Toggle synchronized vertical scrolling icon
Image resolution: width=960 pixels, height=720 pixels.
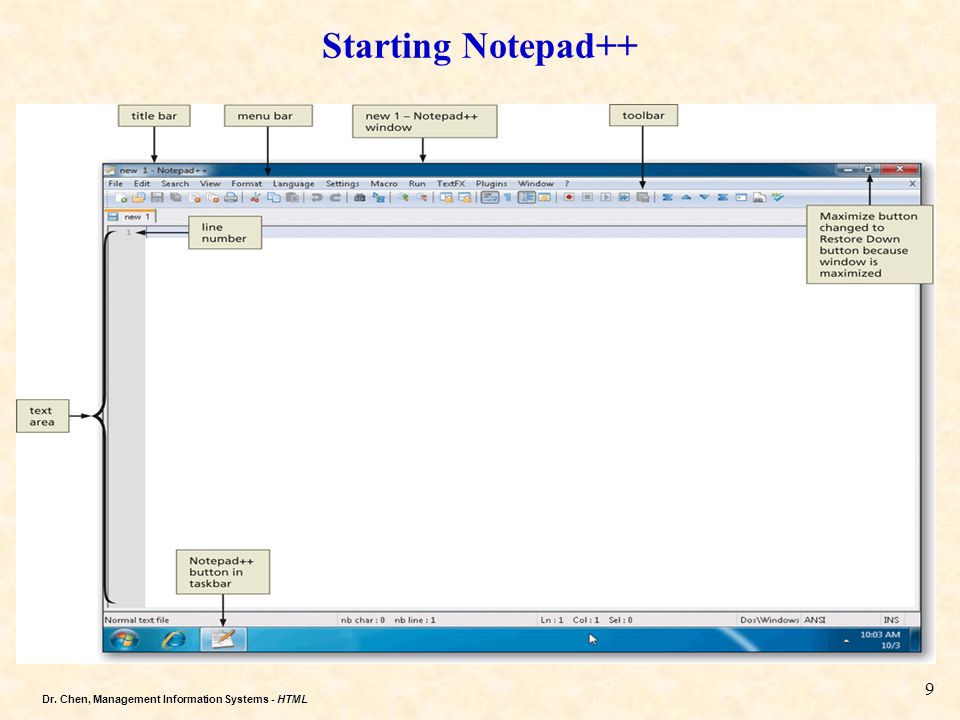pyautogui.click(x=446, y=198)
